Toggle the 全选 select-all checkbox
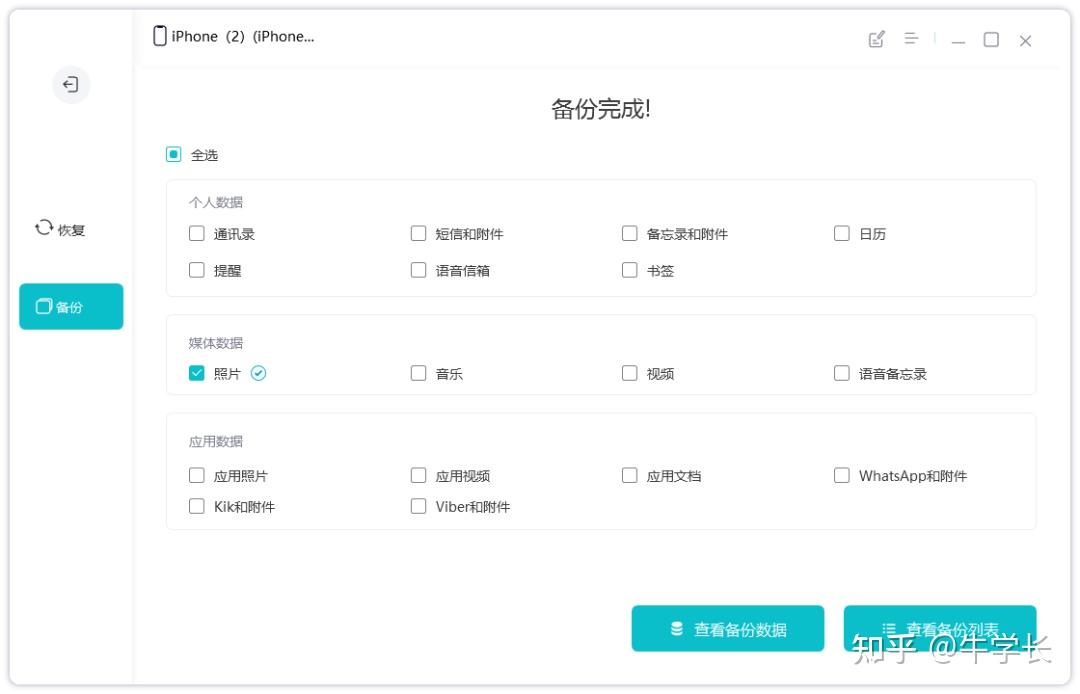This screenshot has height=694, width=1080. click(x=174, y=155)
